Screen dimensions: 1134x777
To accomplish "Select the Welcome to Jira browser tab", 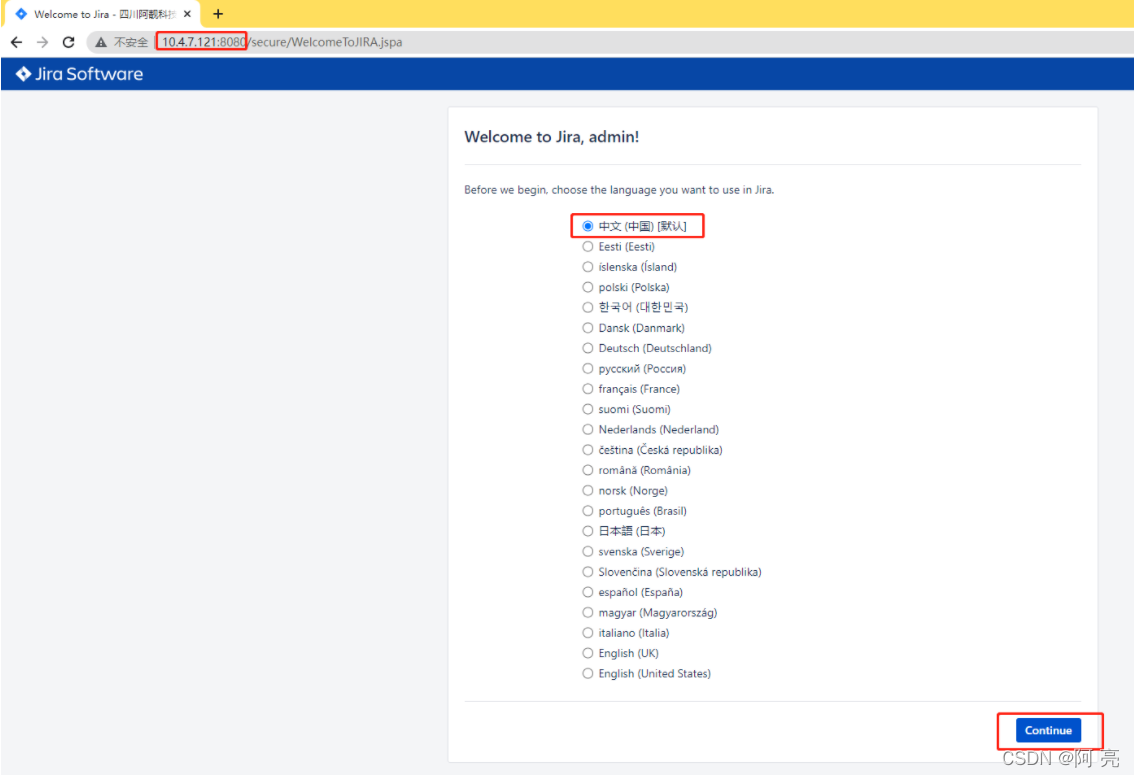I will click(103, 14).
